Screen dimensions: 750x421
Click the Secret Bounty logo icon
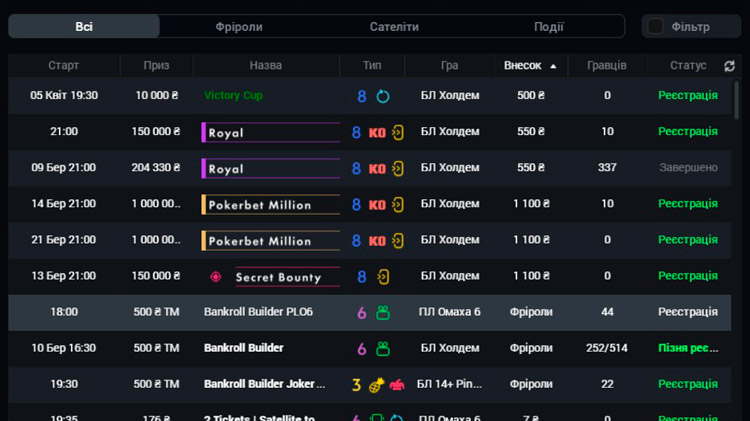pyautogui.click(x=215, y=277)
